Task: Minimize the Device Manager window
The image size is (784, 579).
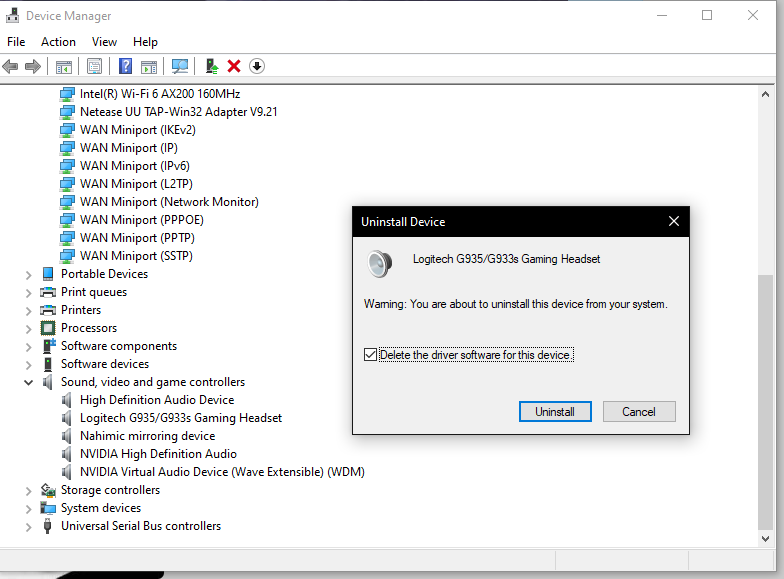Action: tap(662, 16)
